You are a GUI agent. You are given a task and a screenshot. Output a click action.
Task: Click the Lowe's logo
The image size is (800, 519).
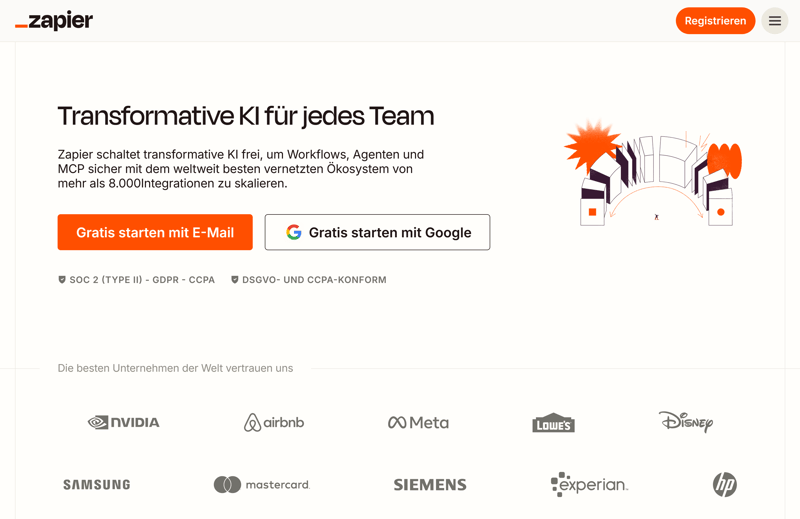pos(553,423)
